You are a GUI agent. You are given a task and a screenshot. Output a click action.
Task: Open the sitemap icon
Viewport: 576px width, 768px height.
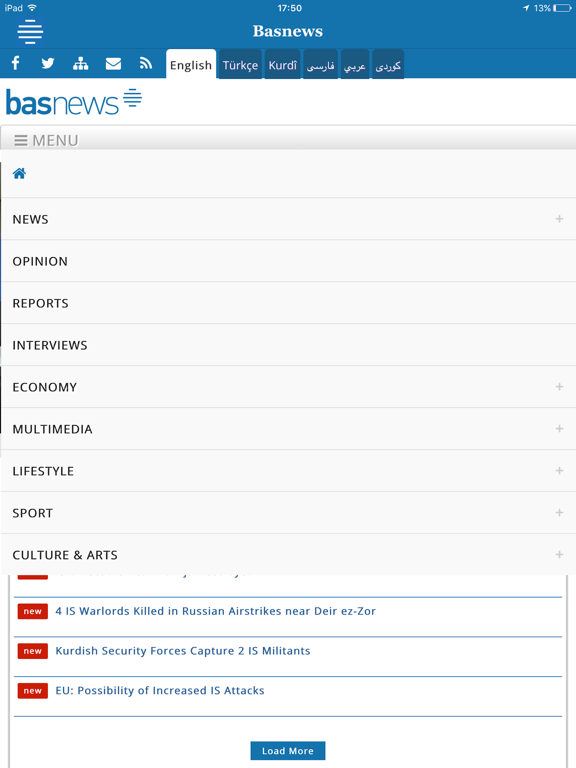tap(80, 63)
